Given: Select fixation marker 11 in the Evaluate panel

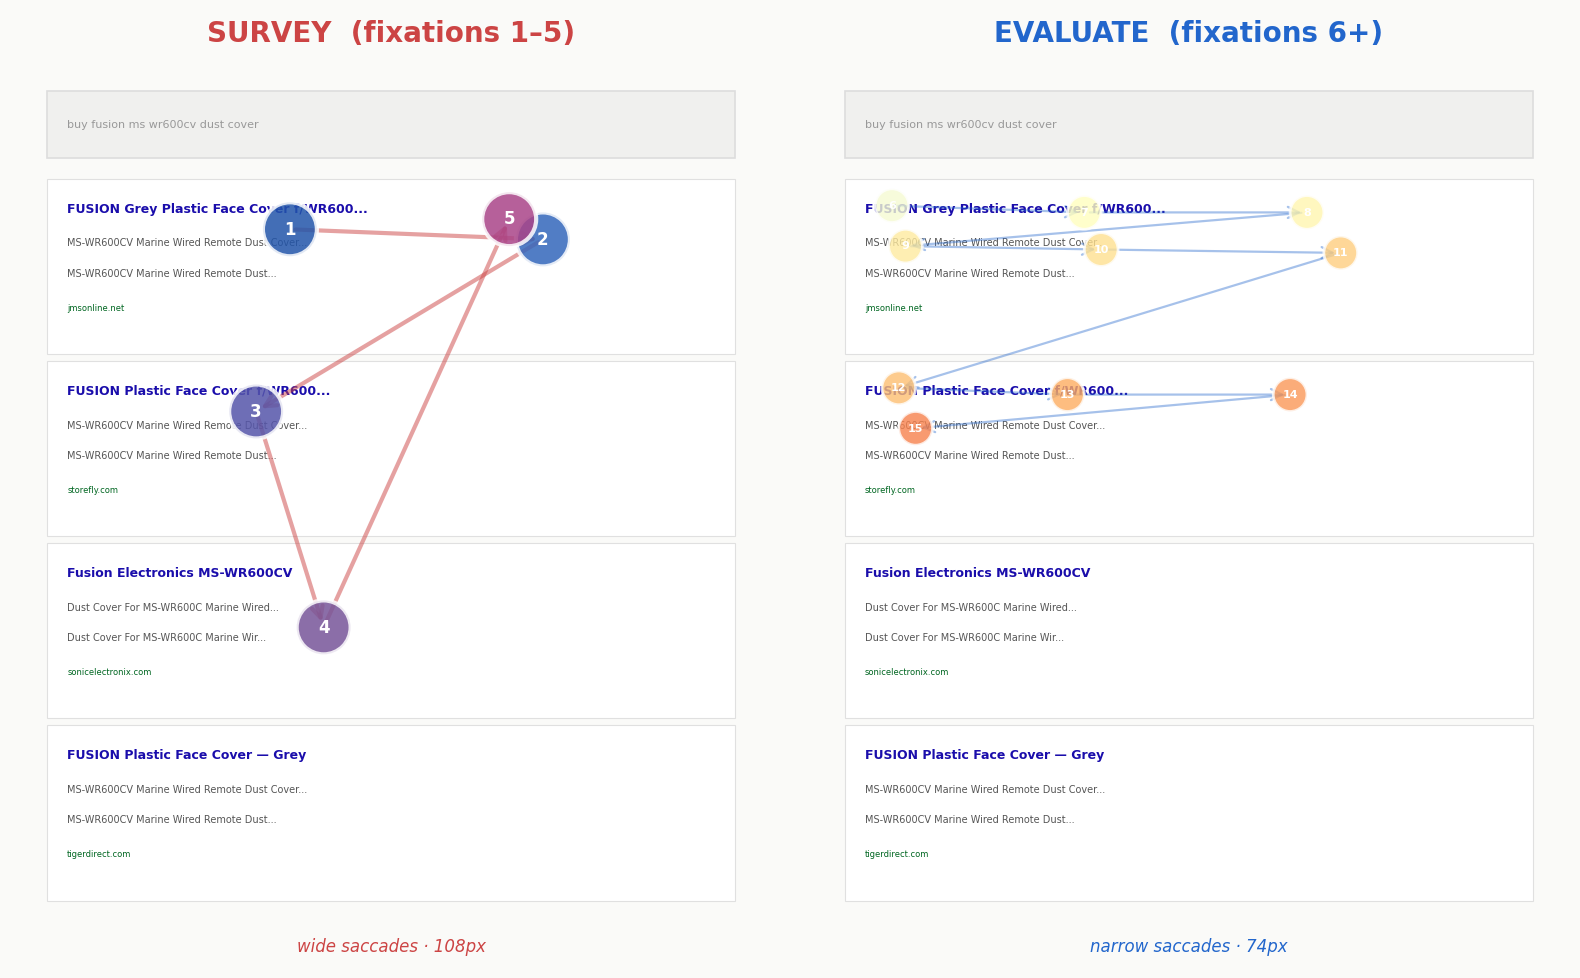Looking at the screenshot, I should click(x=1340, y=253).
